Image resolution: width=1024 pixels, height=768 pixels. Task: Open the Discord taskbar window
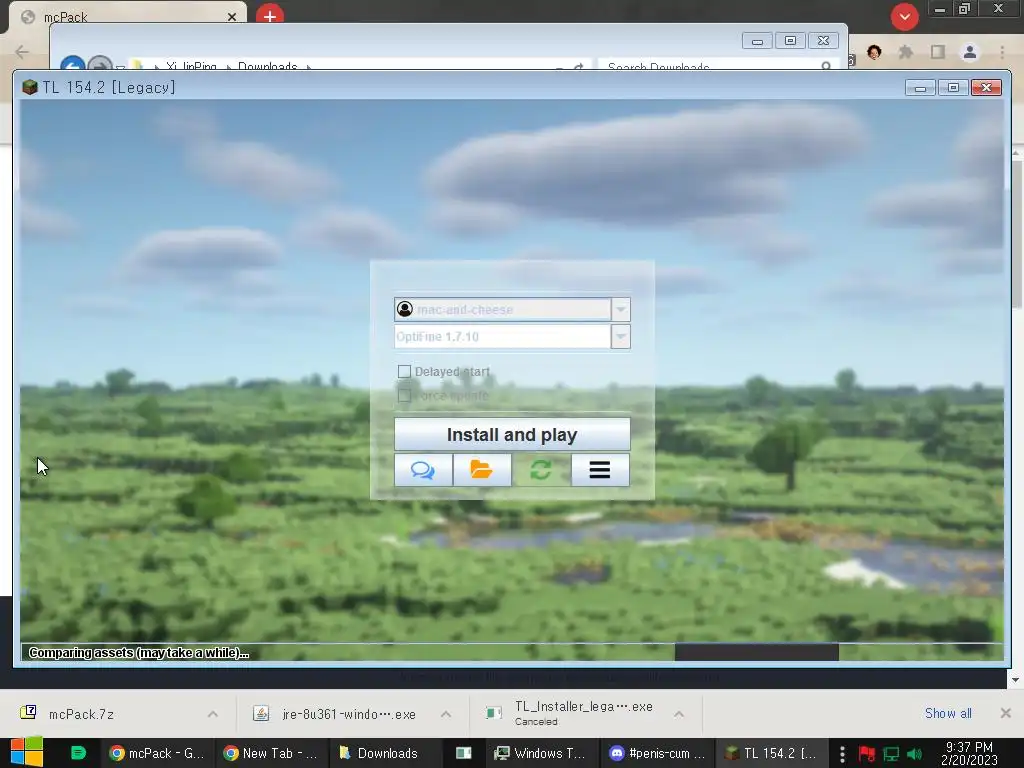[656, 753]
